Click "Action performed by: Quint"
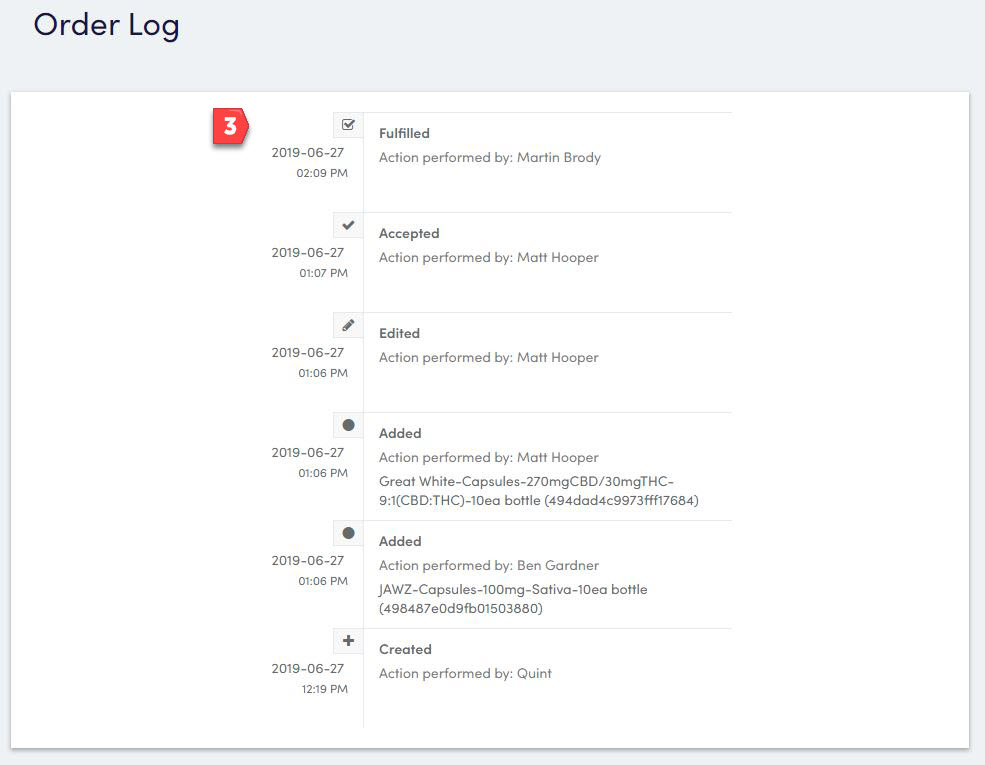This screenshot has width=985, height=765. (x=465, y=673)
